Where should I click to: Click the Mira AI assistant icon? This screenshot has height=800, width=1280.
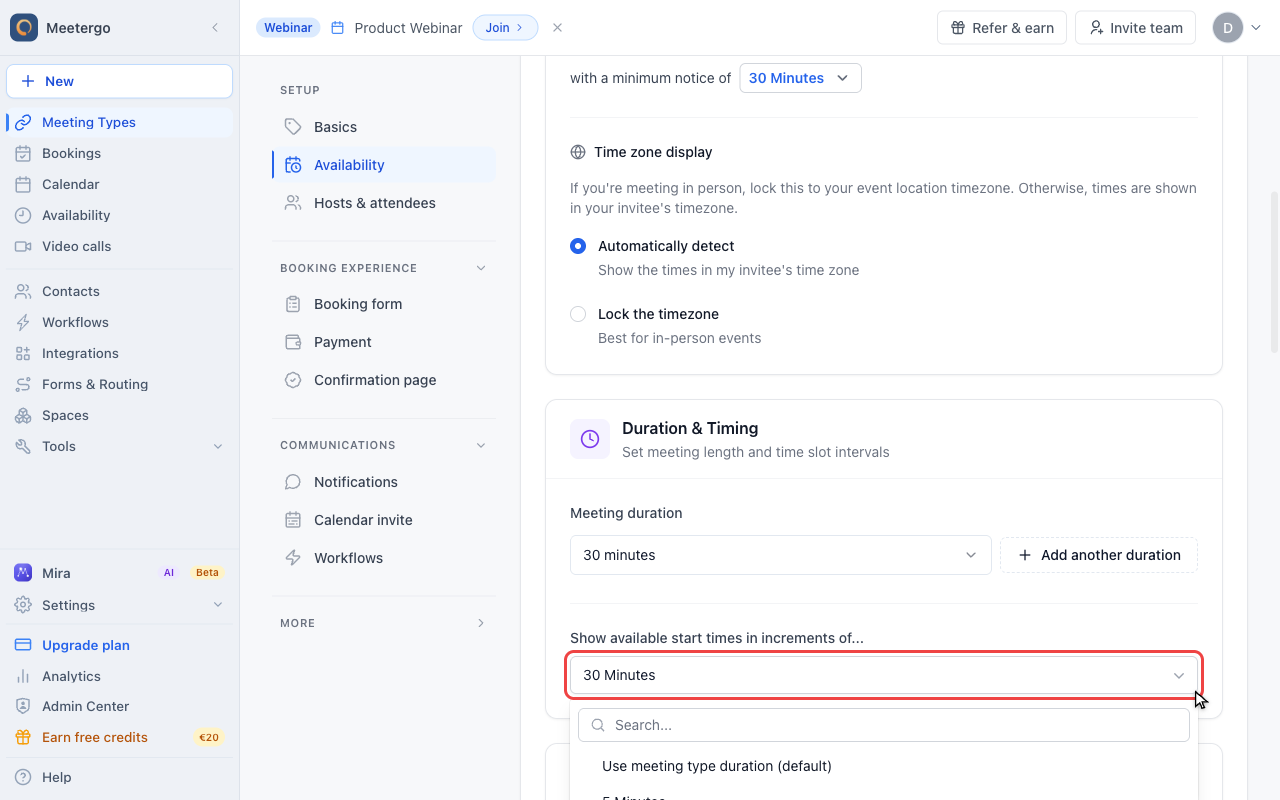pyautogui.click(x=23, y=573)
